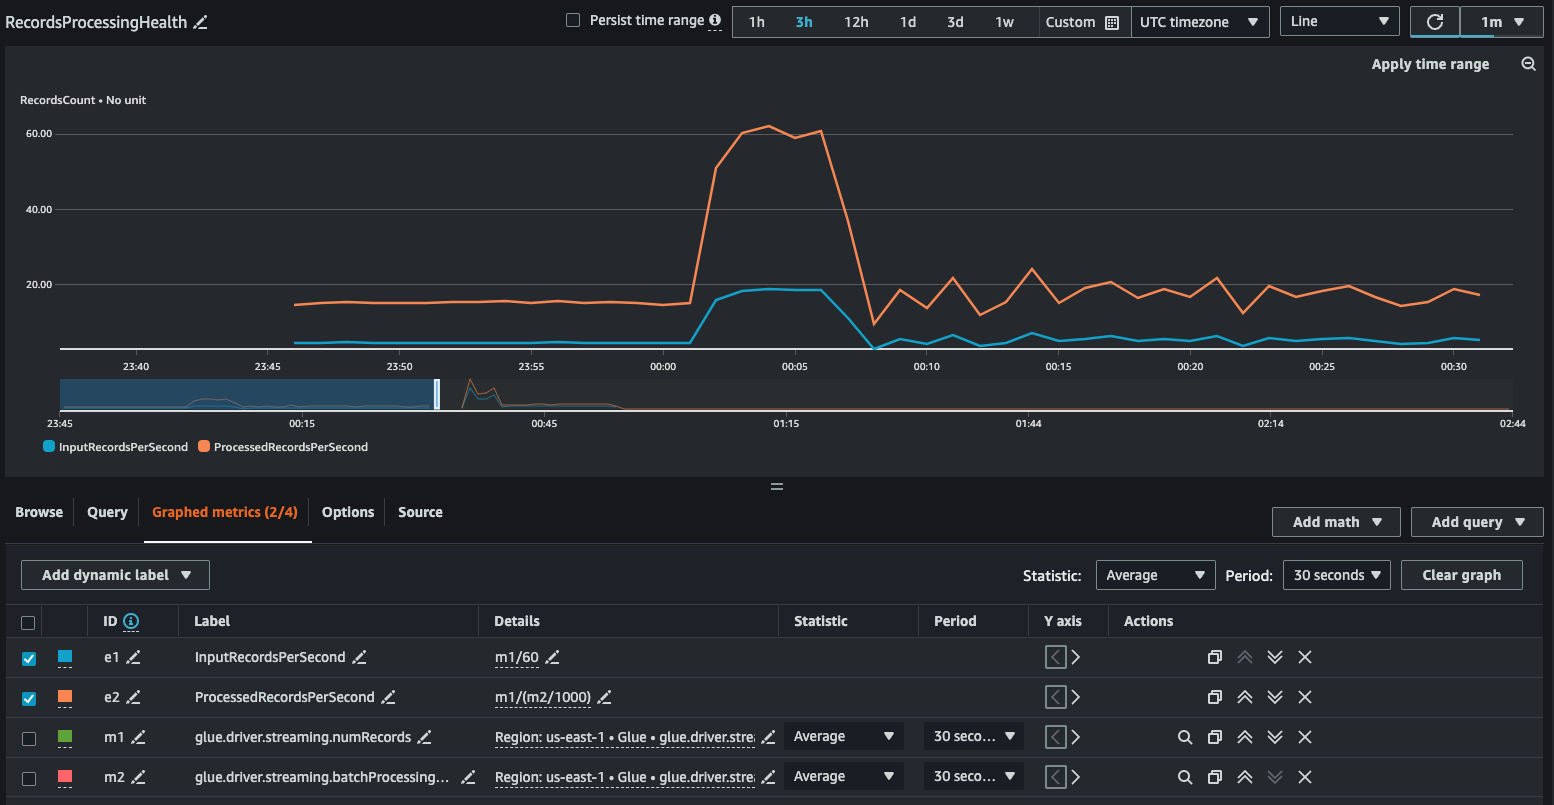The image size is (1554, 805).
Task: Edit the m1/60 expression details
Action: click(x=552, y=657)
